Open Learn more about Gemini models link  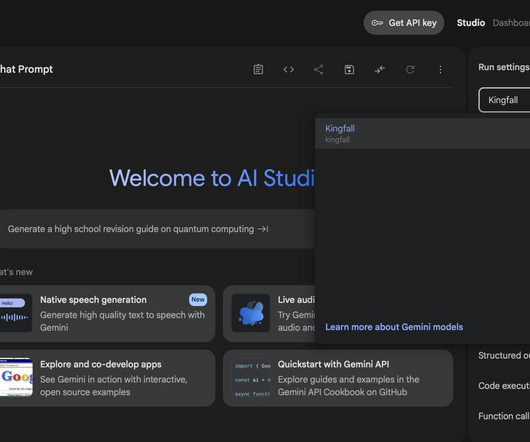394,327
